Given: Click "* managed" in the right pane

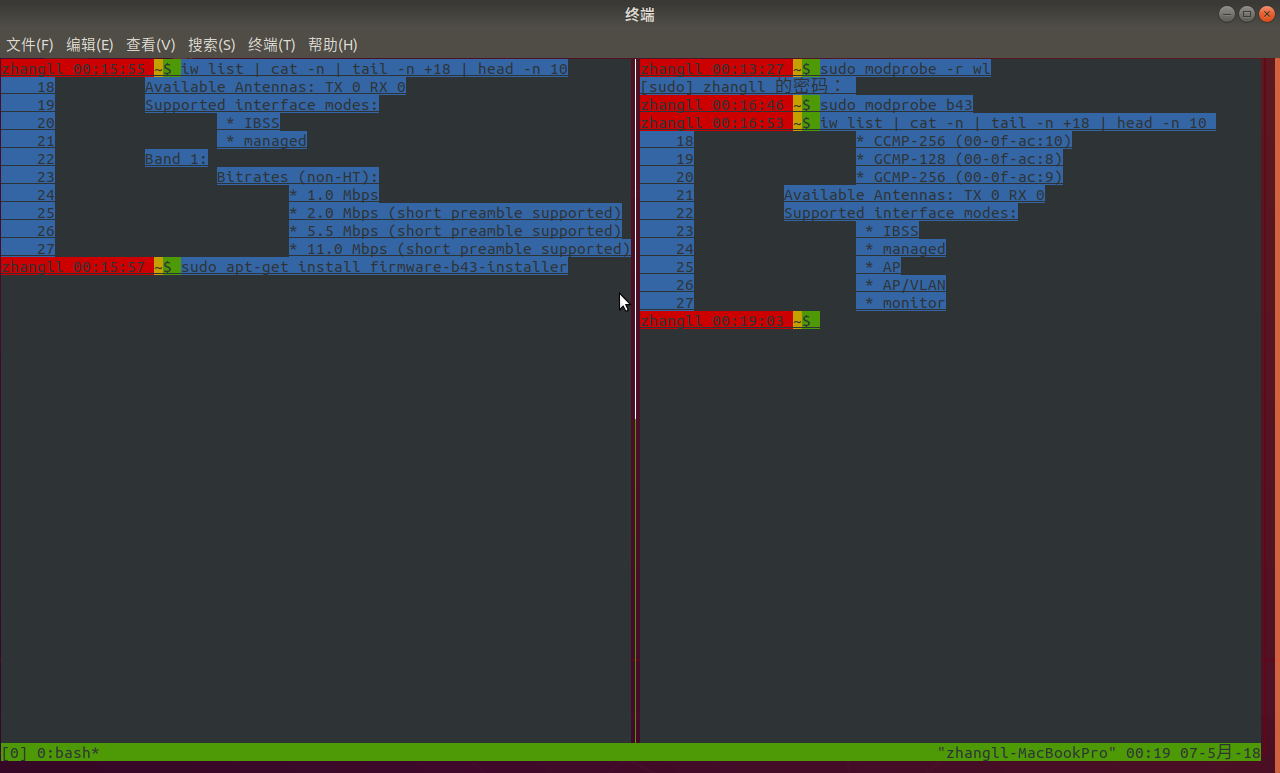Looking at the screenshot, I should (905, 249).
